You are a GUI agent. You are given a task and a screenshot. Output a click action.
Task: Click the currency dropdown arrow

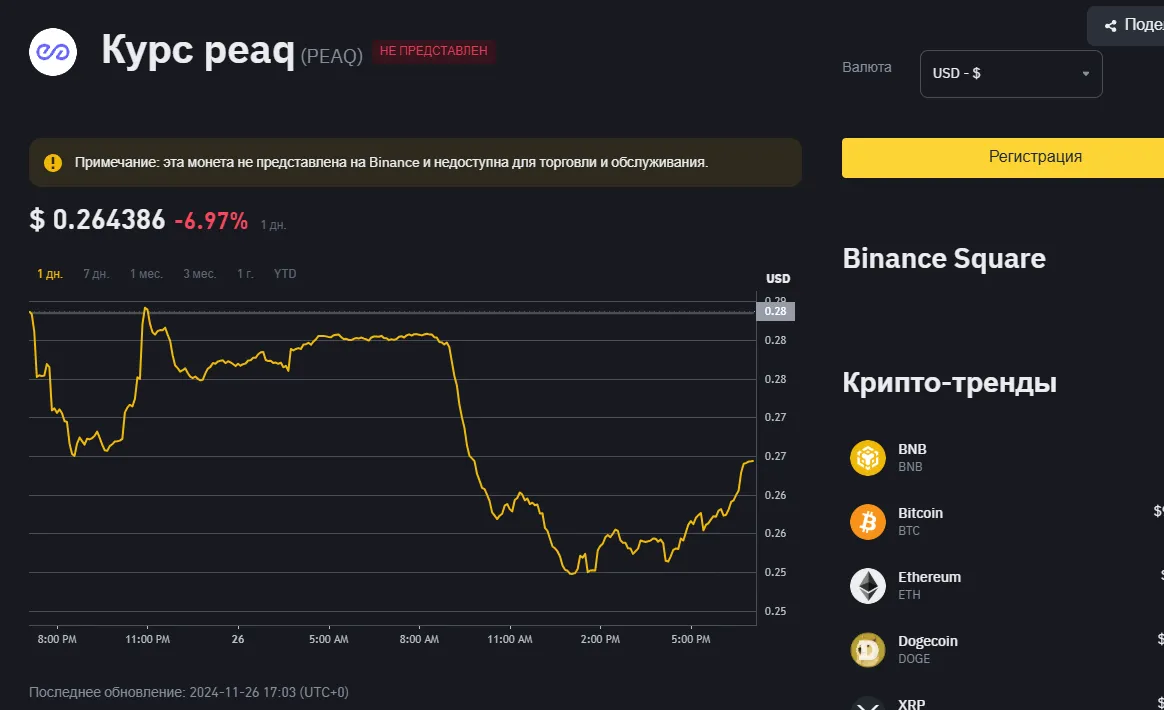[1085, 74]
